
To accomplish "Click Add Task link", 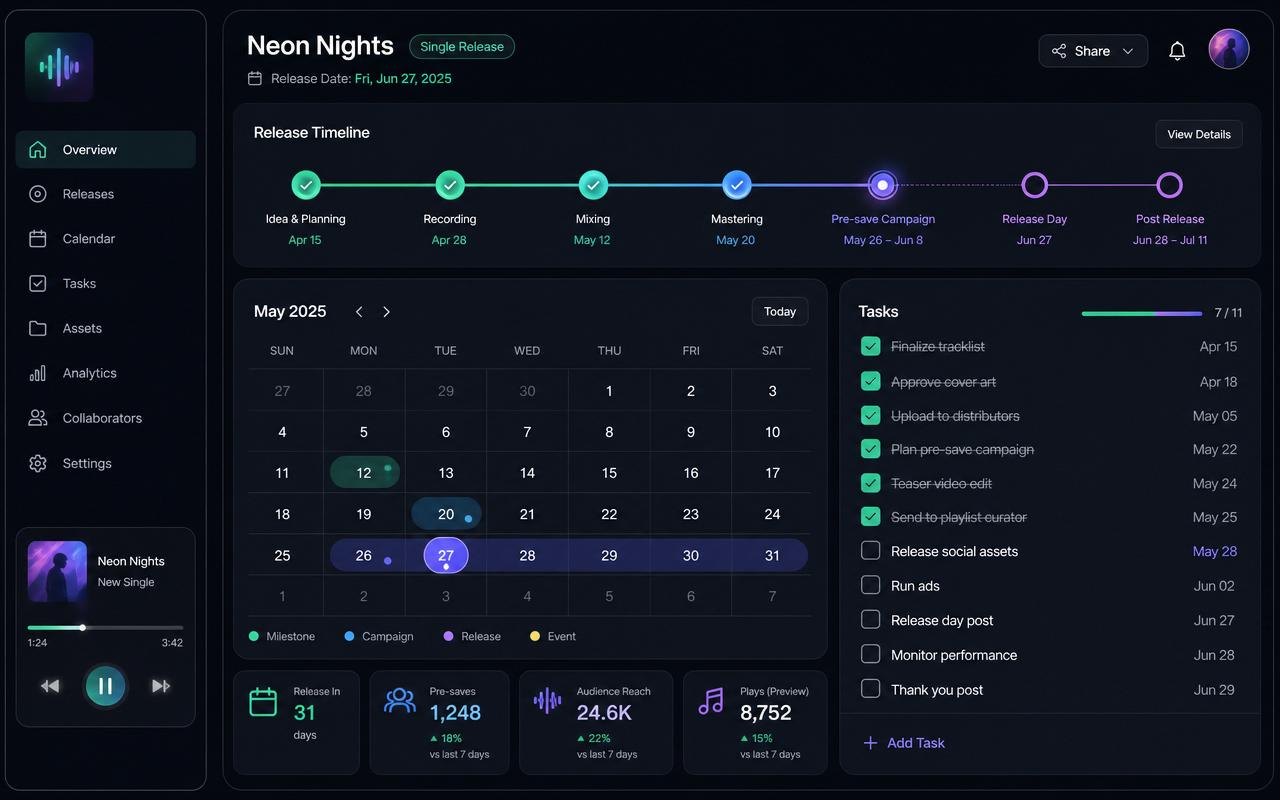I will tap(904, 743).
